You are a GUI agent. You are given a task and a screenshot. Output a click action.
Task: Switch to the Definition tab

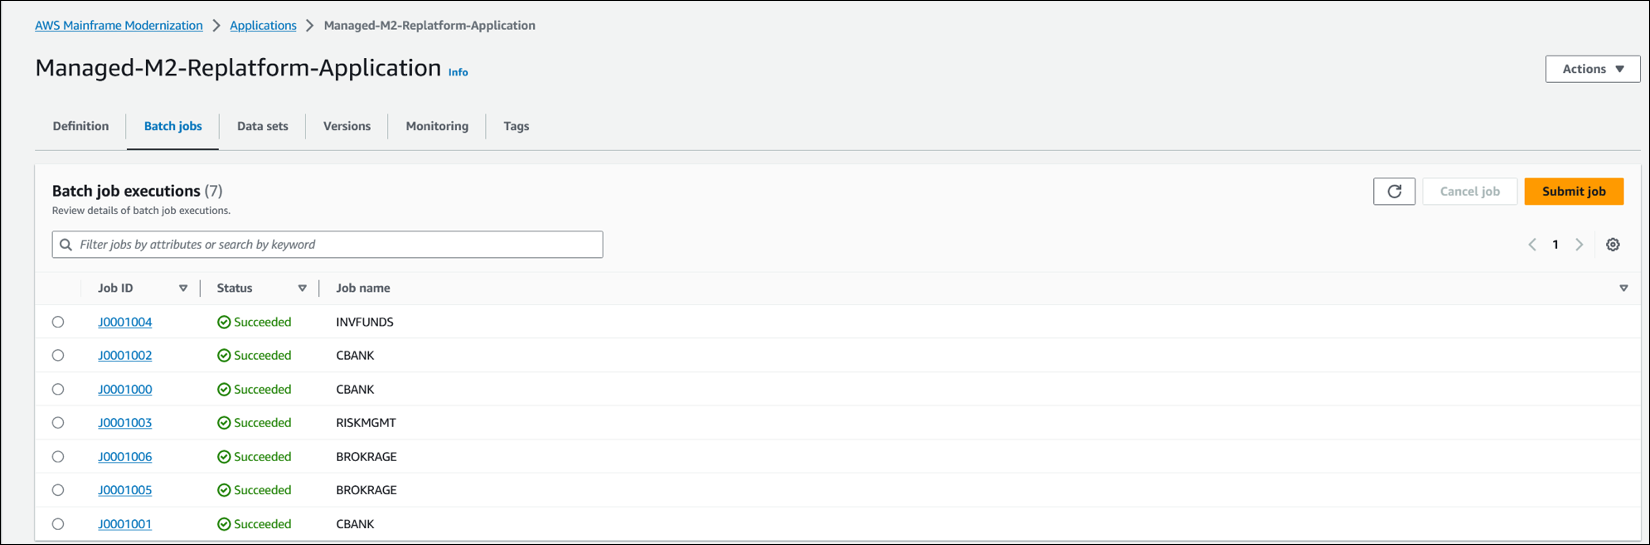[x=81, y=126]
